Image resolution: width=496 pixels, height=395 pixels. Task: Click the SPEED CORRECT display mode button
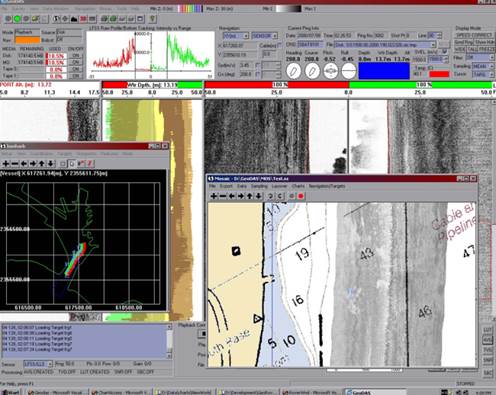474,35
